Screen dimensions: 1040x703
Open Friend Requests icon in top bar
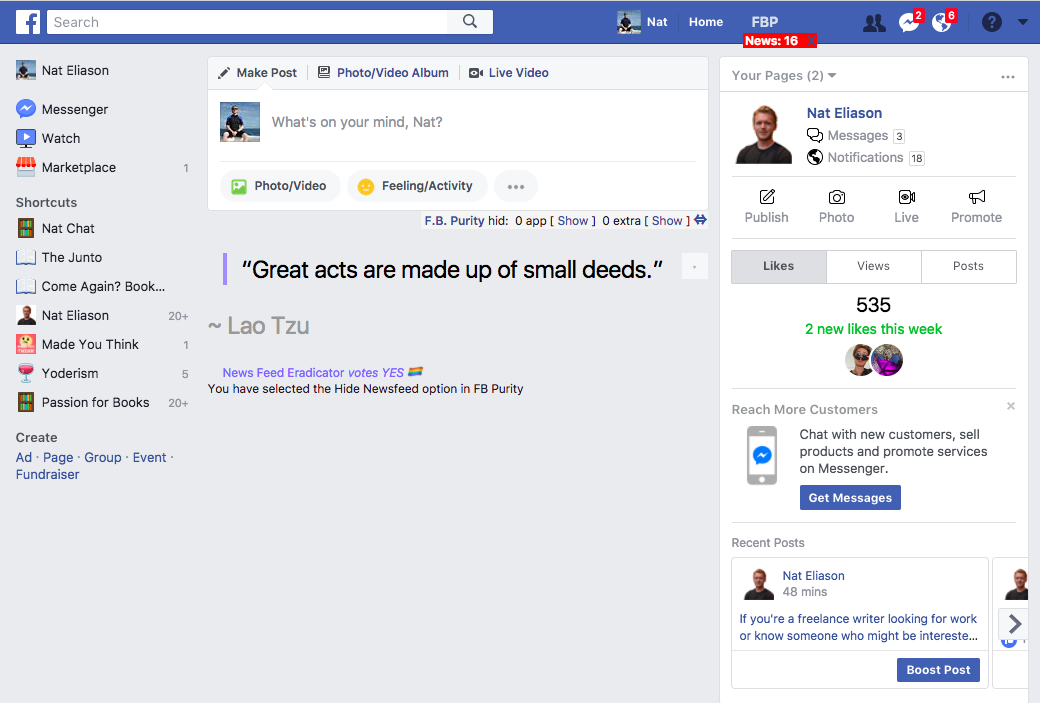874,23
